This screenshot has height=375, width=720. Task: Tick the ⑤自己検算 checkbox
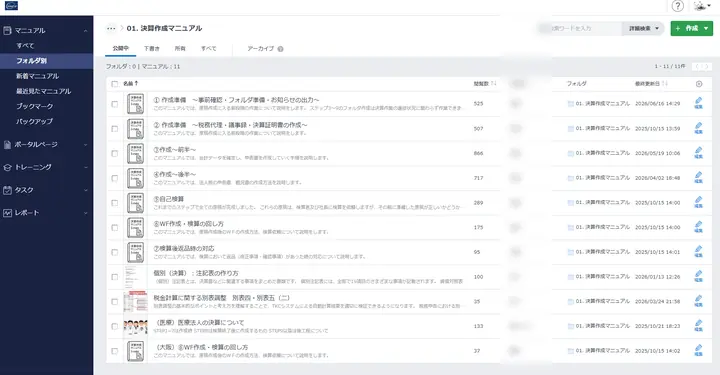coord(115,203)
